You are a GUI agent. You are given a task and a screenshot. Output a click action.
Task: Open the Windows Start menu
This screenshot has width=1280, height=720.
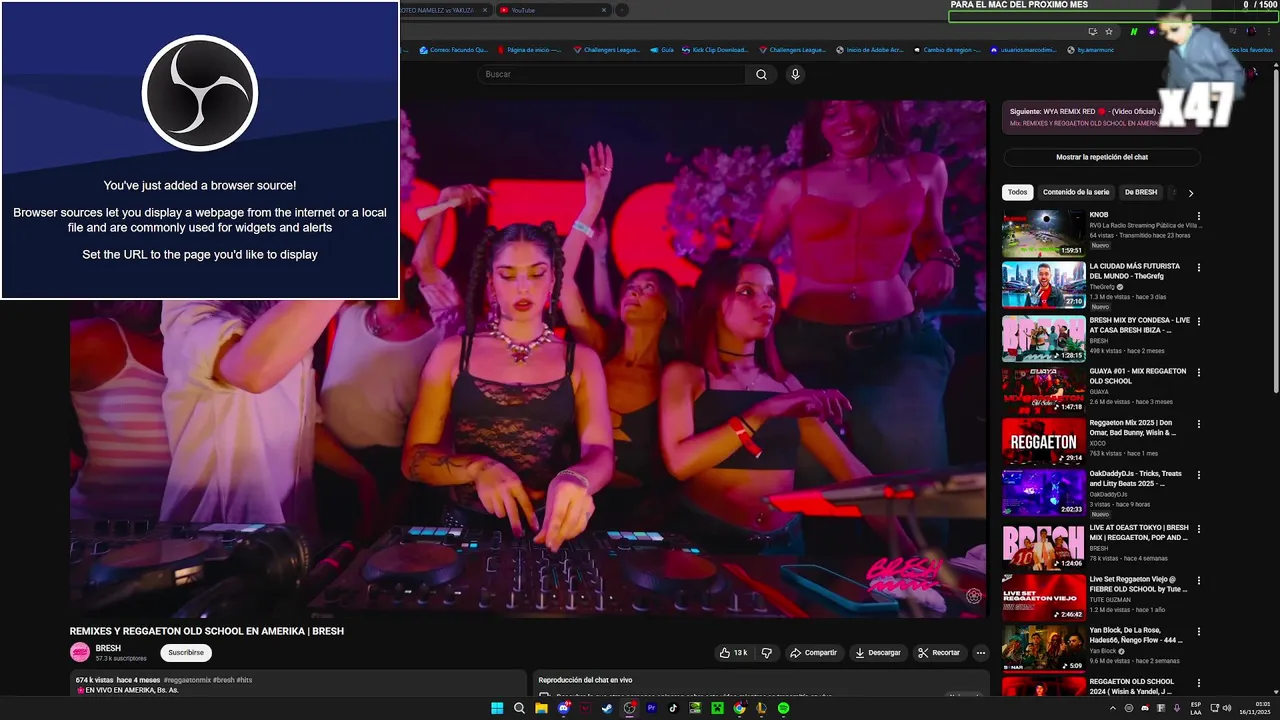click(x=497, y=708)
